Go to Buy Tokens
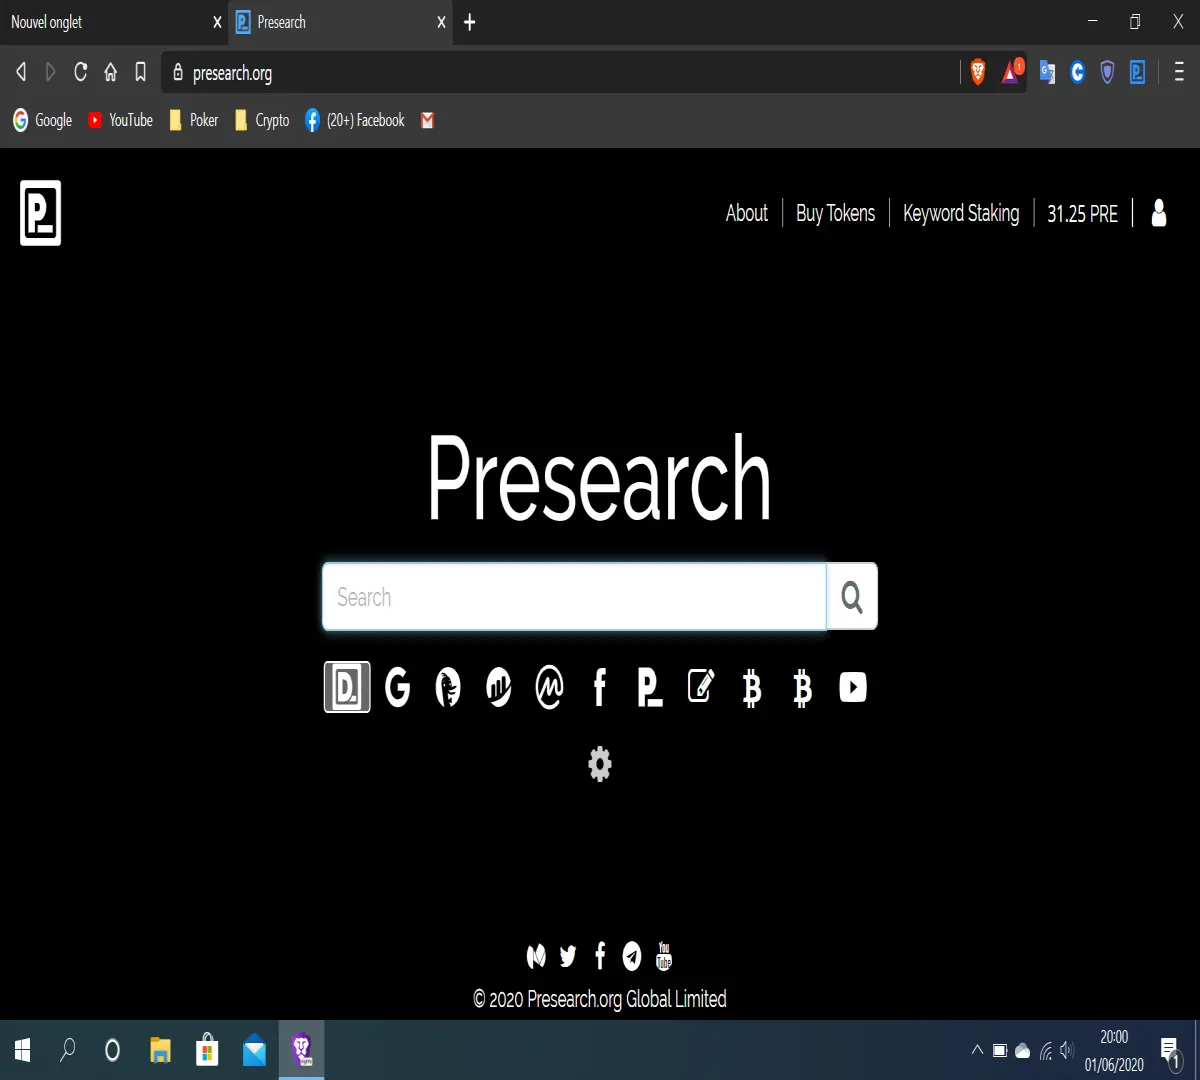The width and height of the screenshot is (1200, 1080). coord(835,213)
